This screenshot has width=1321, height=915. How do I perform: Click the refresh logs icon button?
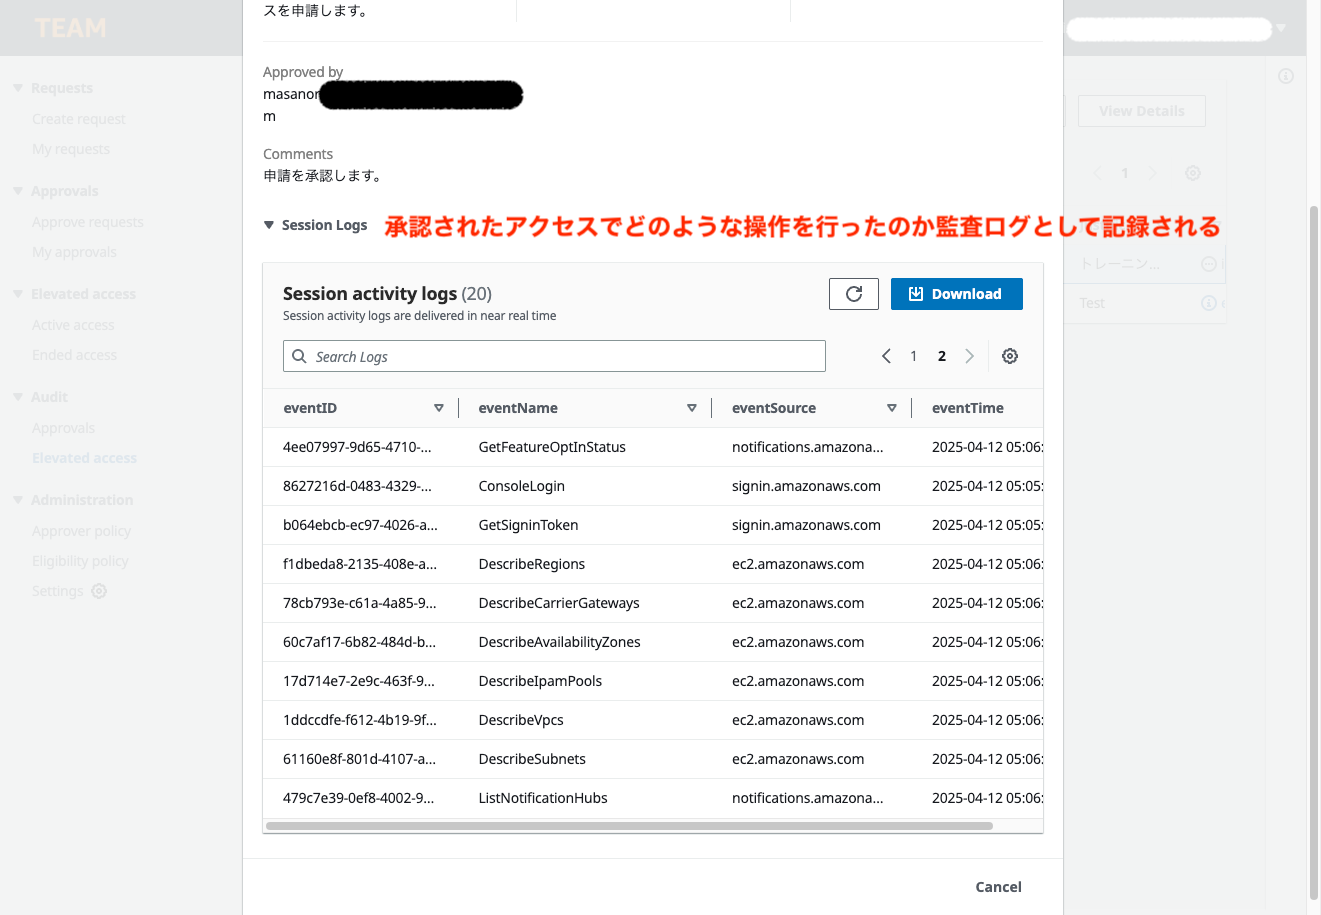[x=853, y=294]
